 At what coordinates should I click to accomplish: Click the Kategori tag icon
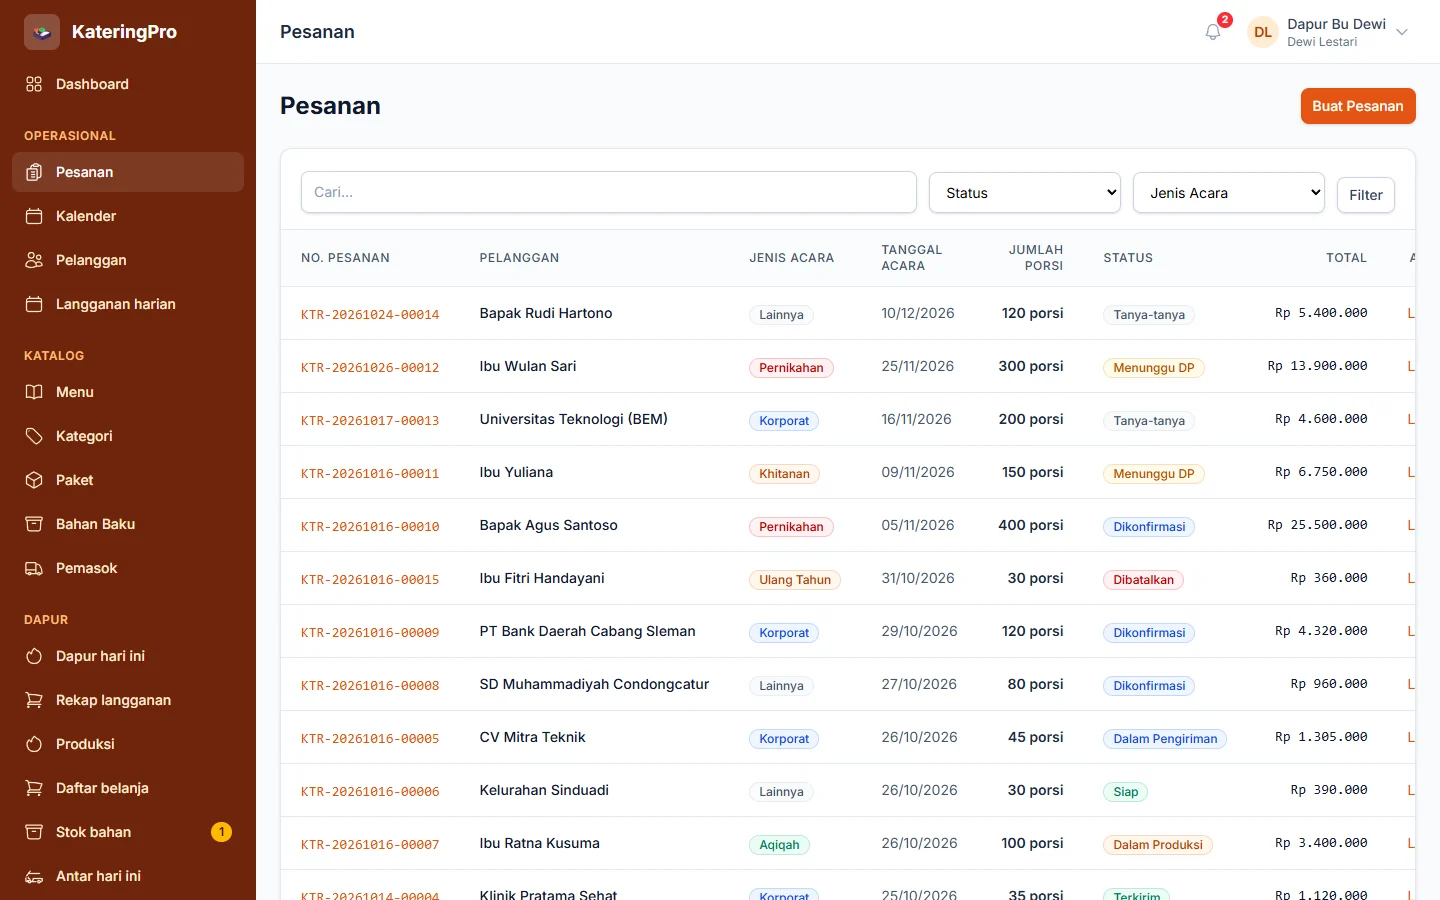pos(34,436)
